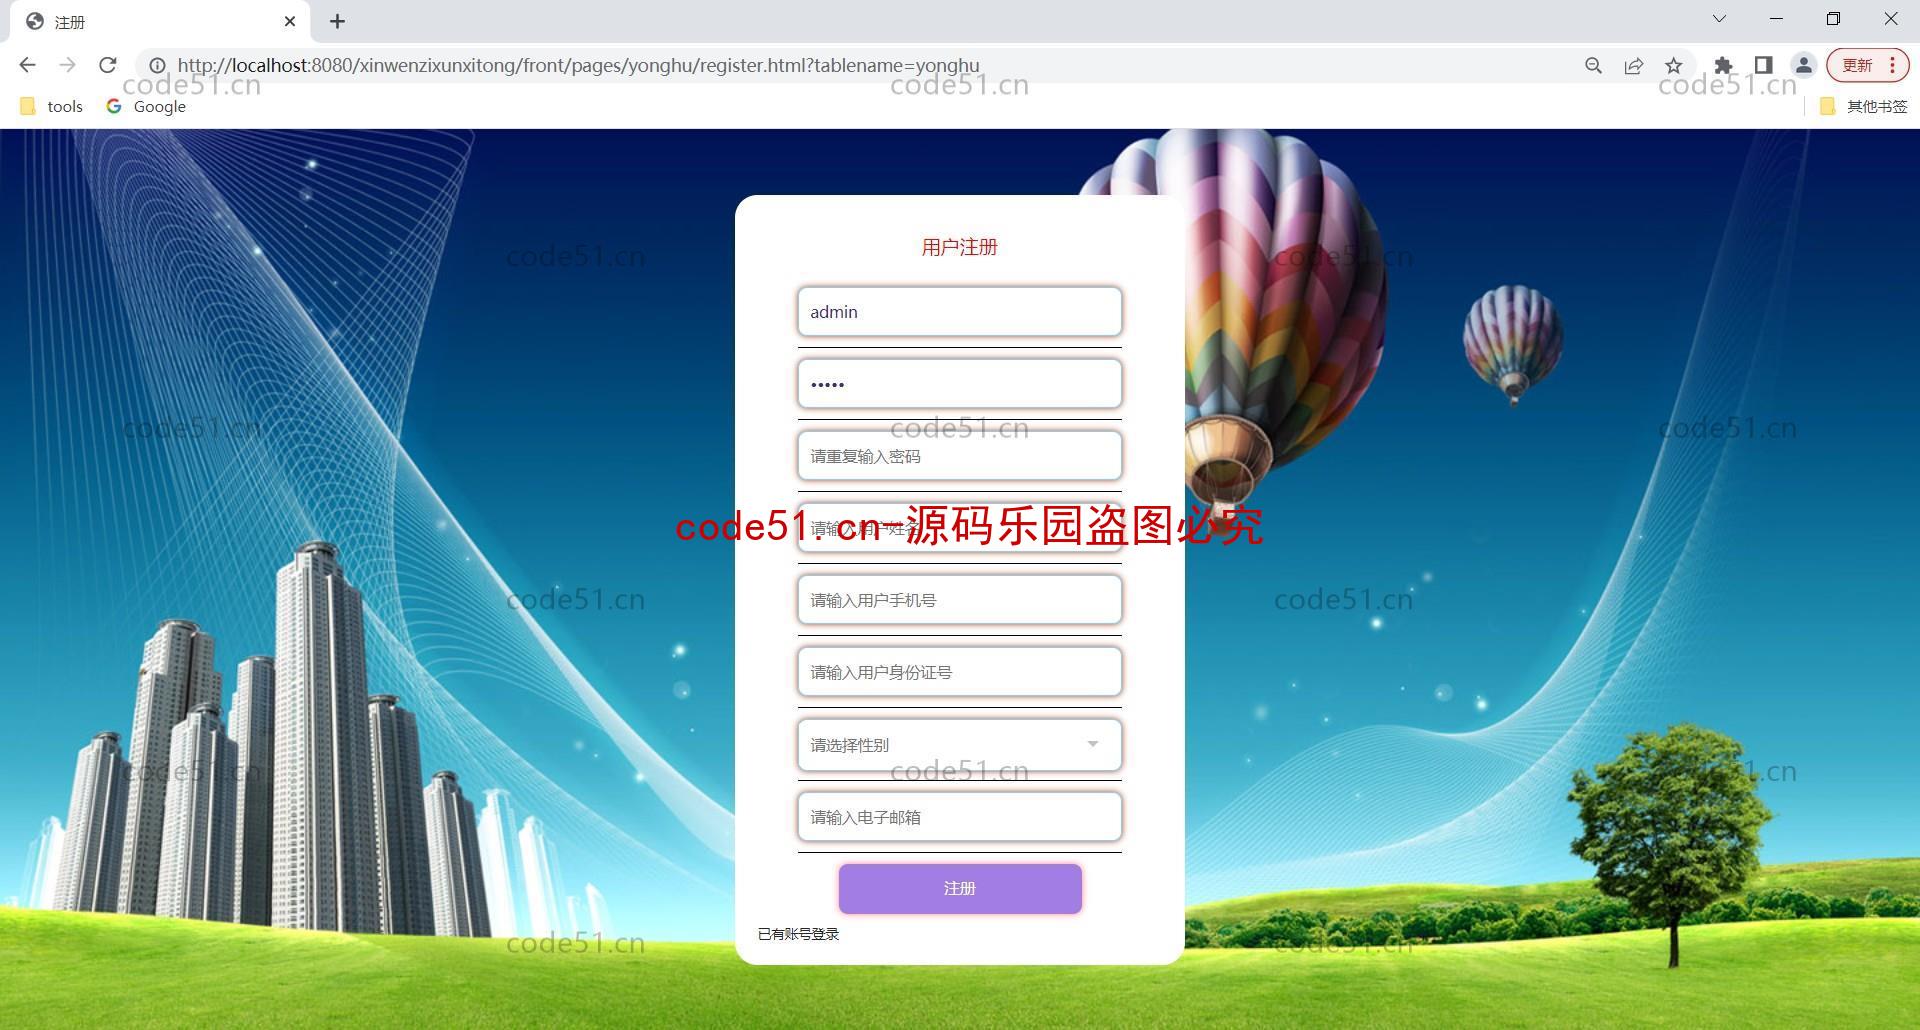Toggle the browser side panel
The image size is (1920, 1030).
tap(1763, 65)
